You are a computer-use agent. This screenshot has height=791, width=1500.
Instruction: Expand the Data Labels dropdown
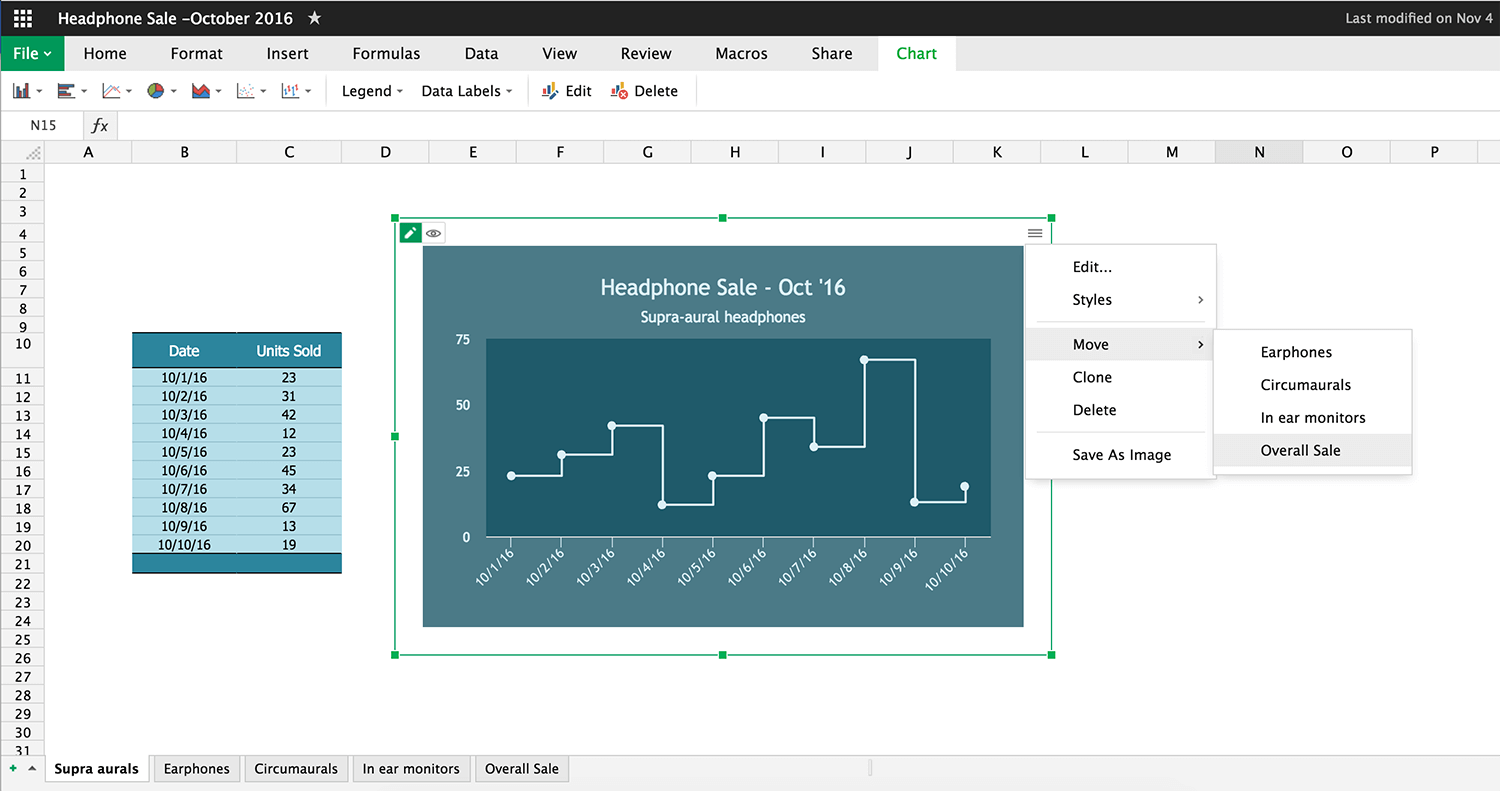point(466,91)
